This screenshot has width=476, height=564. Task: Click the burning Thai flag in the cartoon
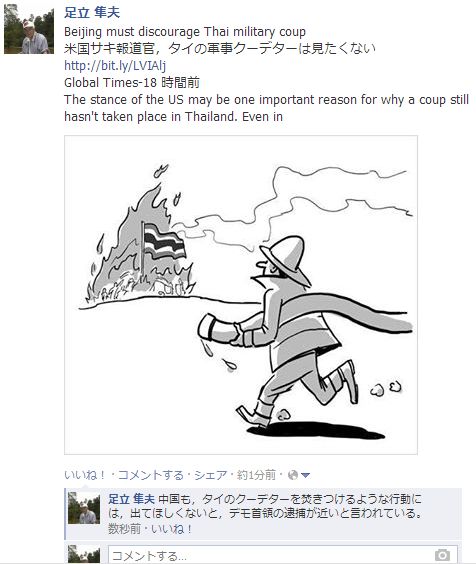click(163, 240)
